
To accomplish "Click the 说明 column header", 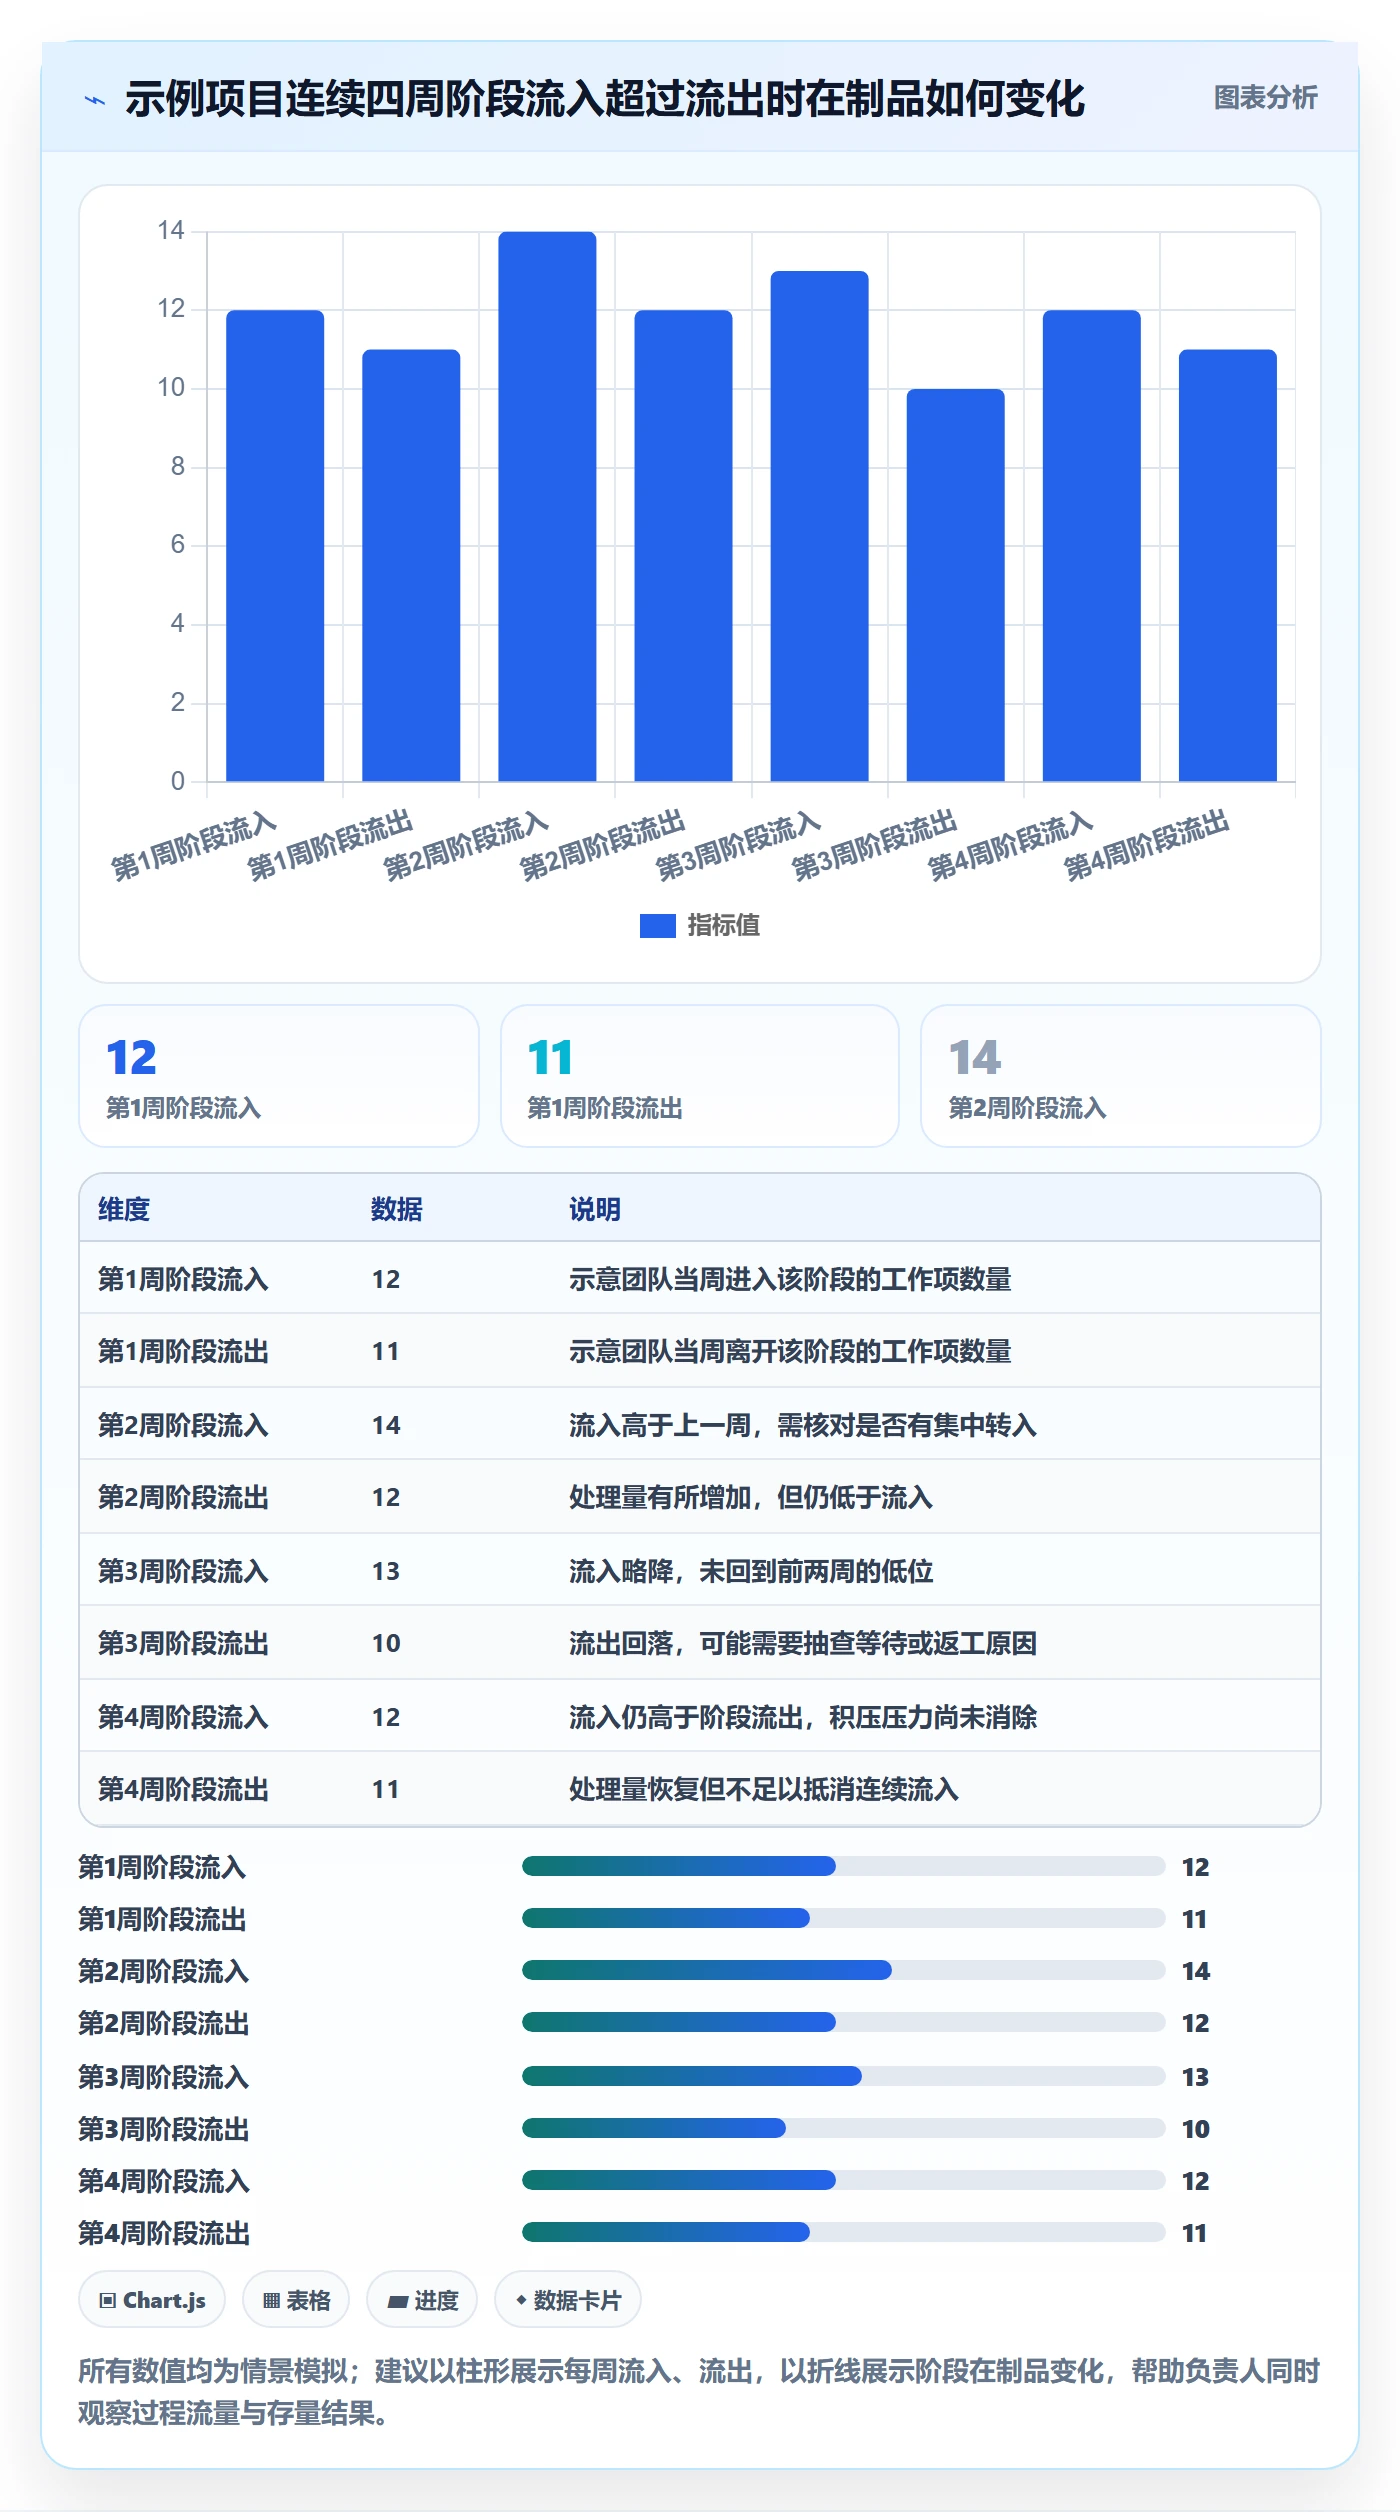I will (595, 1209).
